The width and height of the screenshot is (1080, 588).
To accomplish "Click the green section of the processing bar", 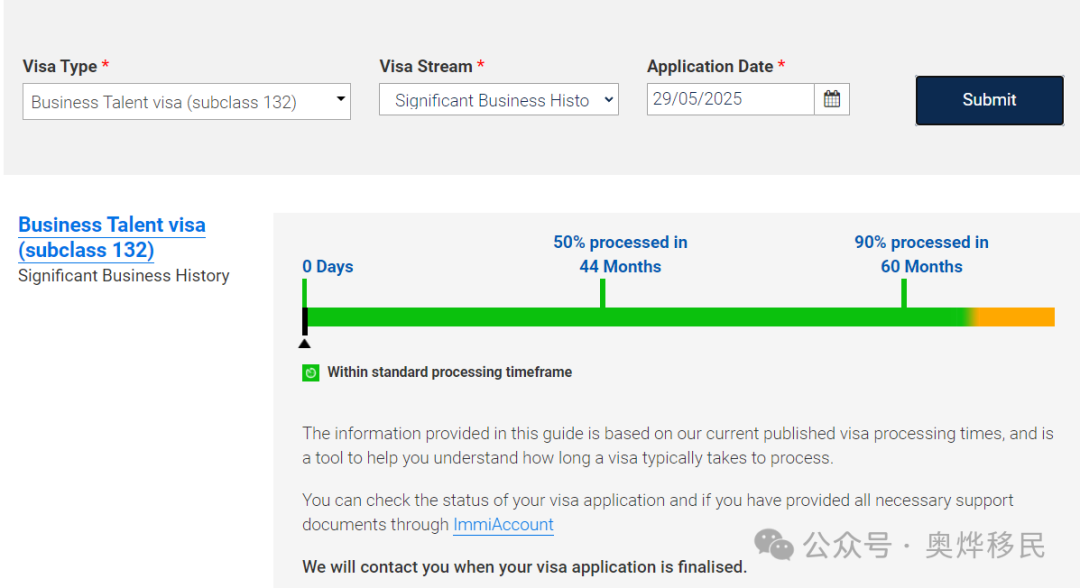I will 630,317.
